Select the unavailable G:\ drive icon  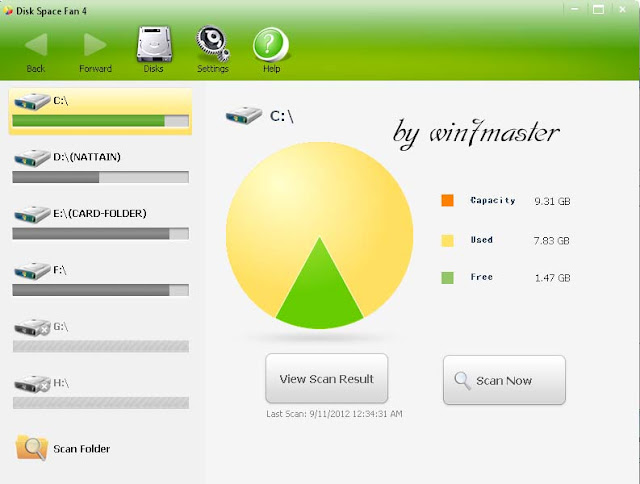pos(32,327)
